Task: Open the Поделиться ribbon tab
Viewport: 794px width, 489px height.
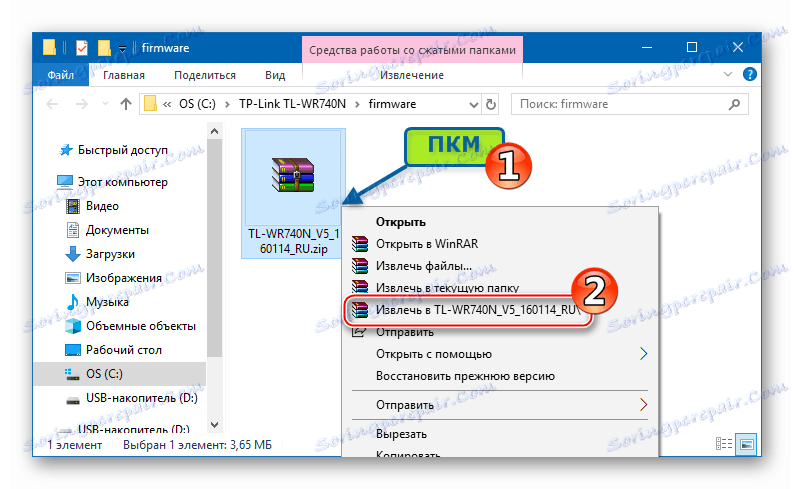Action: tap(205, 75)
